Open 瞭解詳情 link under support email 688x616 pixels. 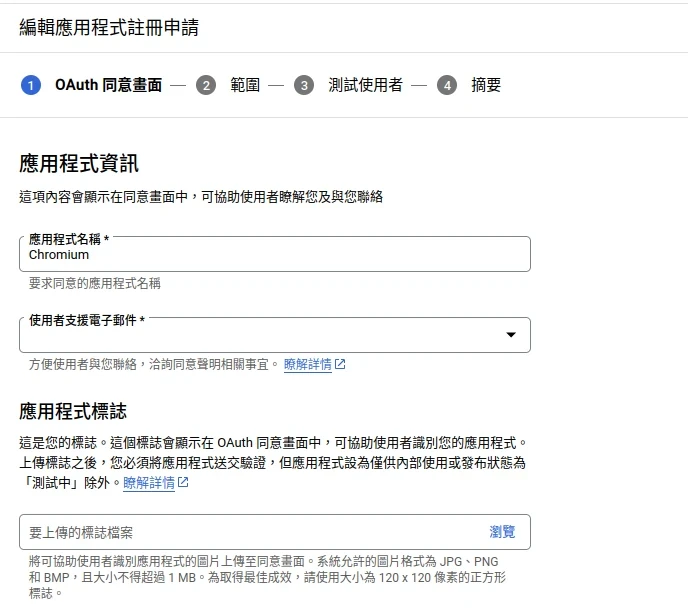(307, 365)
